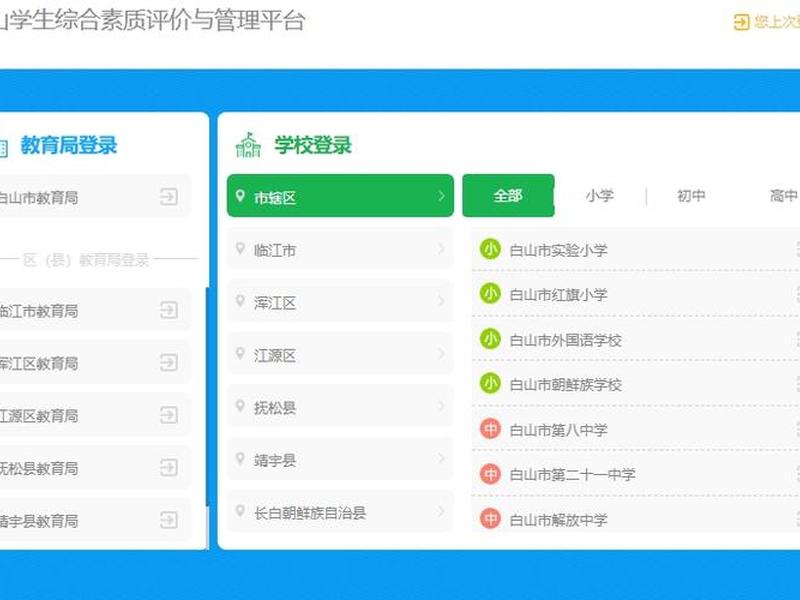The width and height of the screenshot is (800, 600).
Task: Click the 教育局登录 panel scrollbar
Action: [207, 396]
